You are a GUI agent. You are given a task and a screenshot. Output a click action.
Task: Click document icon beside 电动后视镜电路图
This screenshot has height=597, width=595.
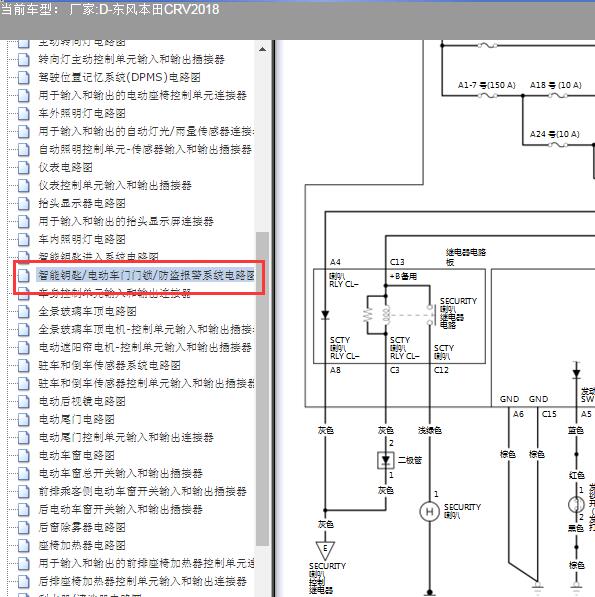[x=24, y=402]
